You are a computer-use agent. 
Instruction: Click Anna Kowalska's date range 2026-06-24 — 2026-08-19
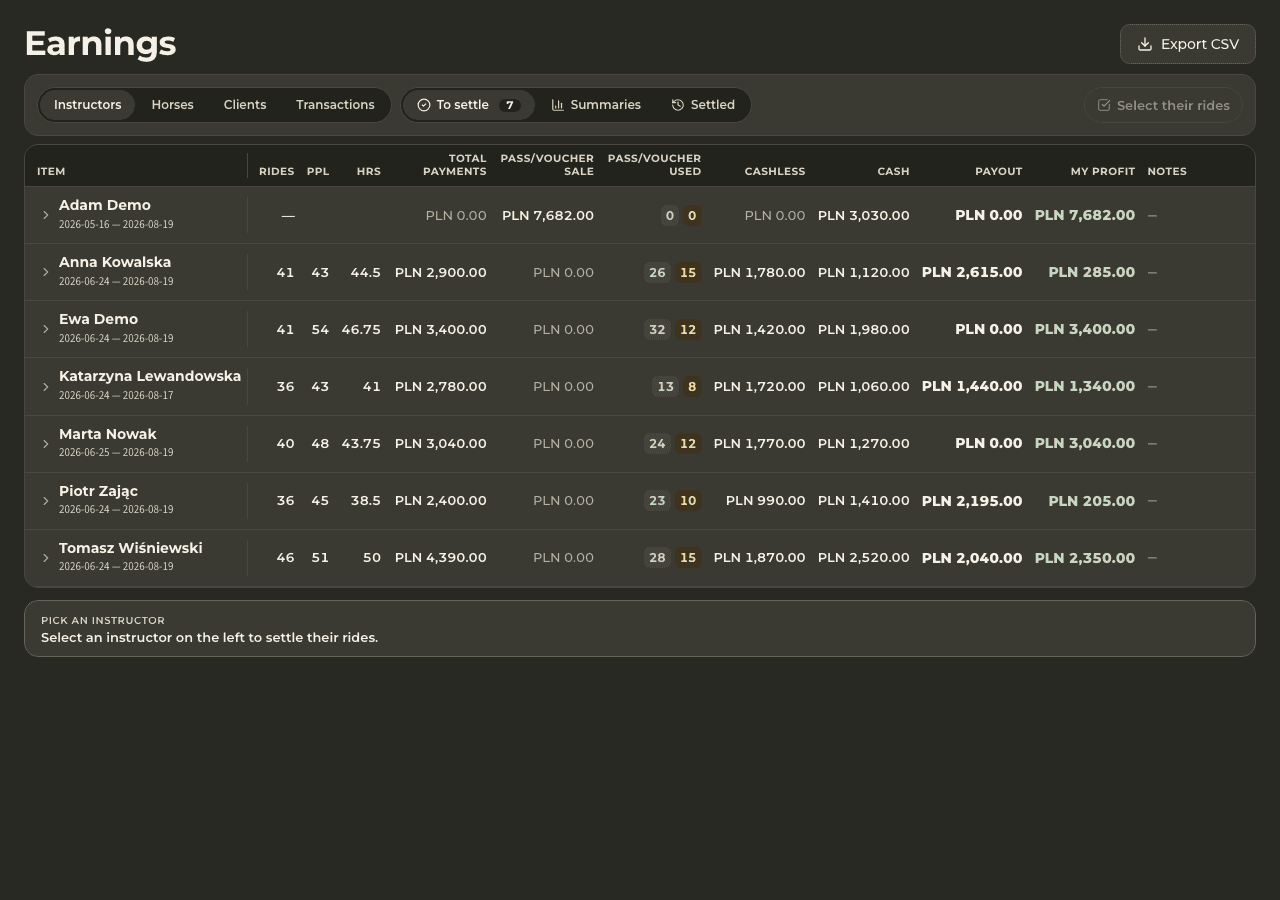pos(116,281)
